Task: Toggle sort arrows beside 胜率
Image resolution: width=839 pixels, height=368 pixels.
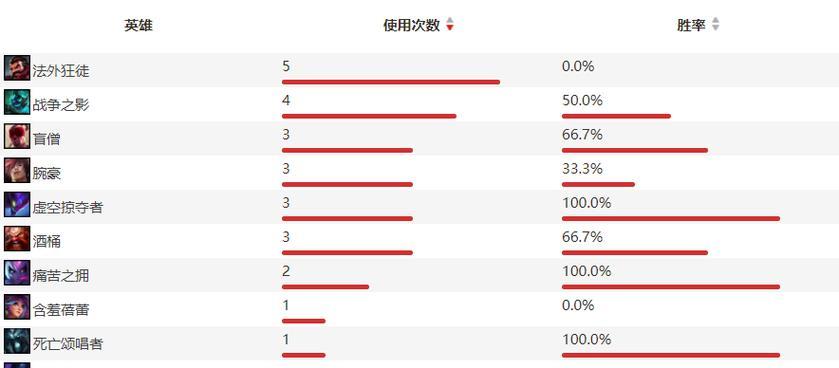Action: point(715,25)
